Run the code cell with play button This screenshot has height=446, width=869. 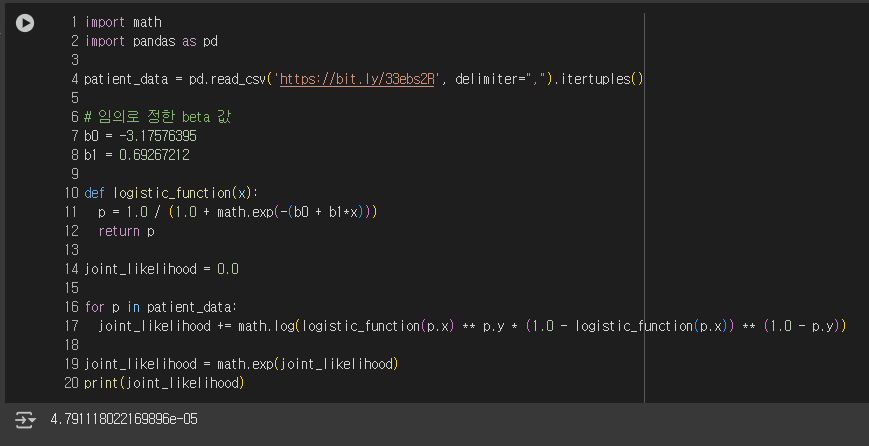[x=25, y=23]
